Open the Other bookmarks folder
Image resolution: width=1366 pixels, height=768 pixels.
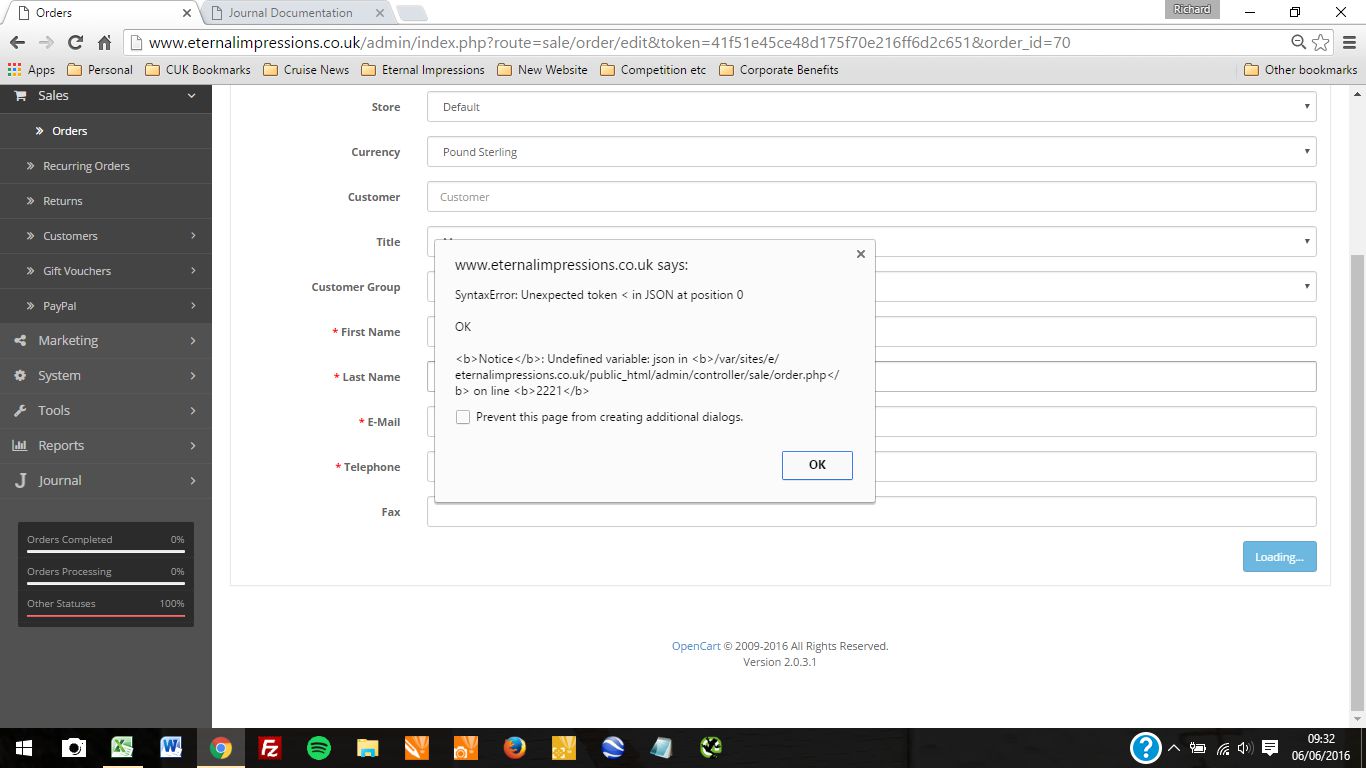click(x=1300, y=70)
